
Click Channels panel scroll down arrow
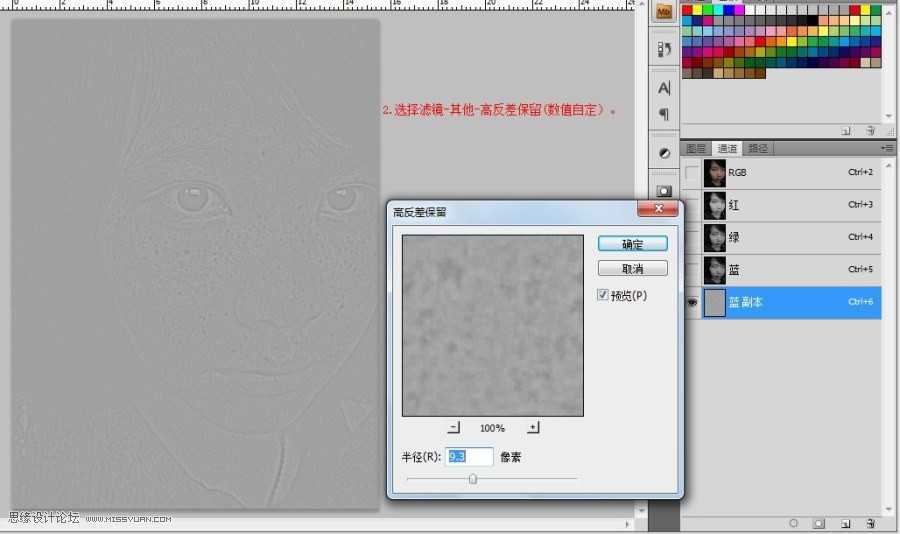889,509
